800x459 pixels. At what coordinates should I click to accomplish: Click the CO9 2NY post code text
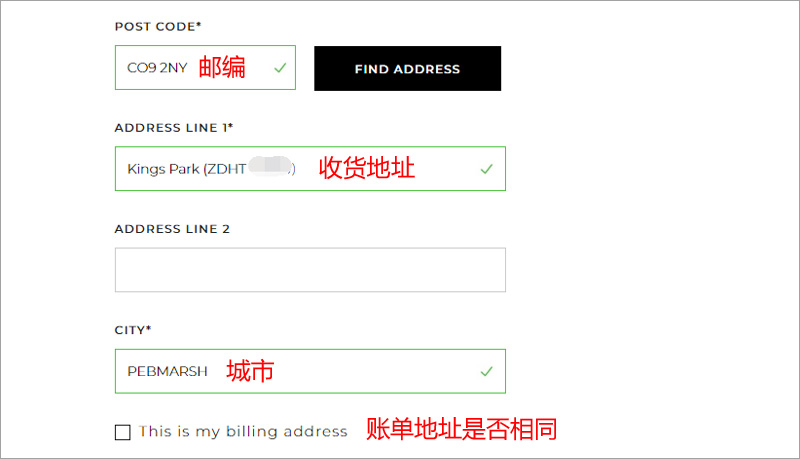(x=157, y=69)
